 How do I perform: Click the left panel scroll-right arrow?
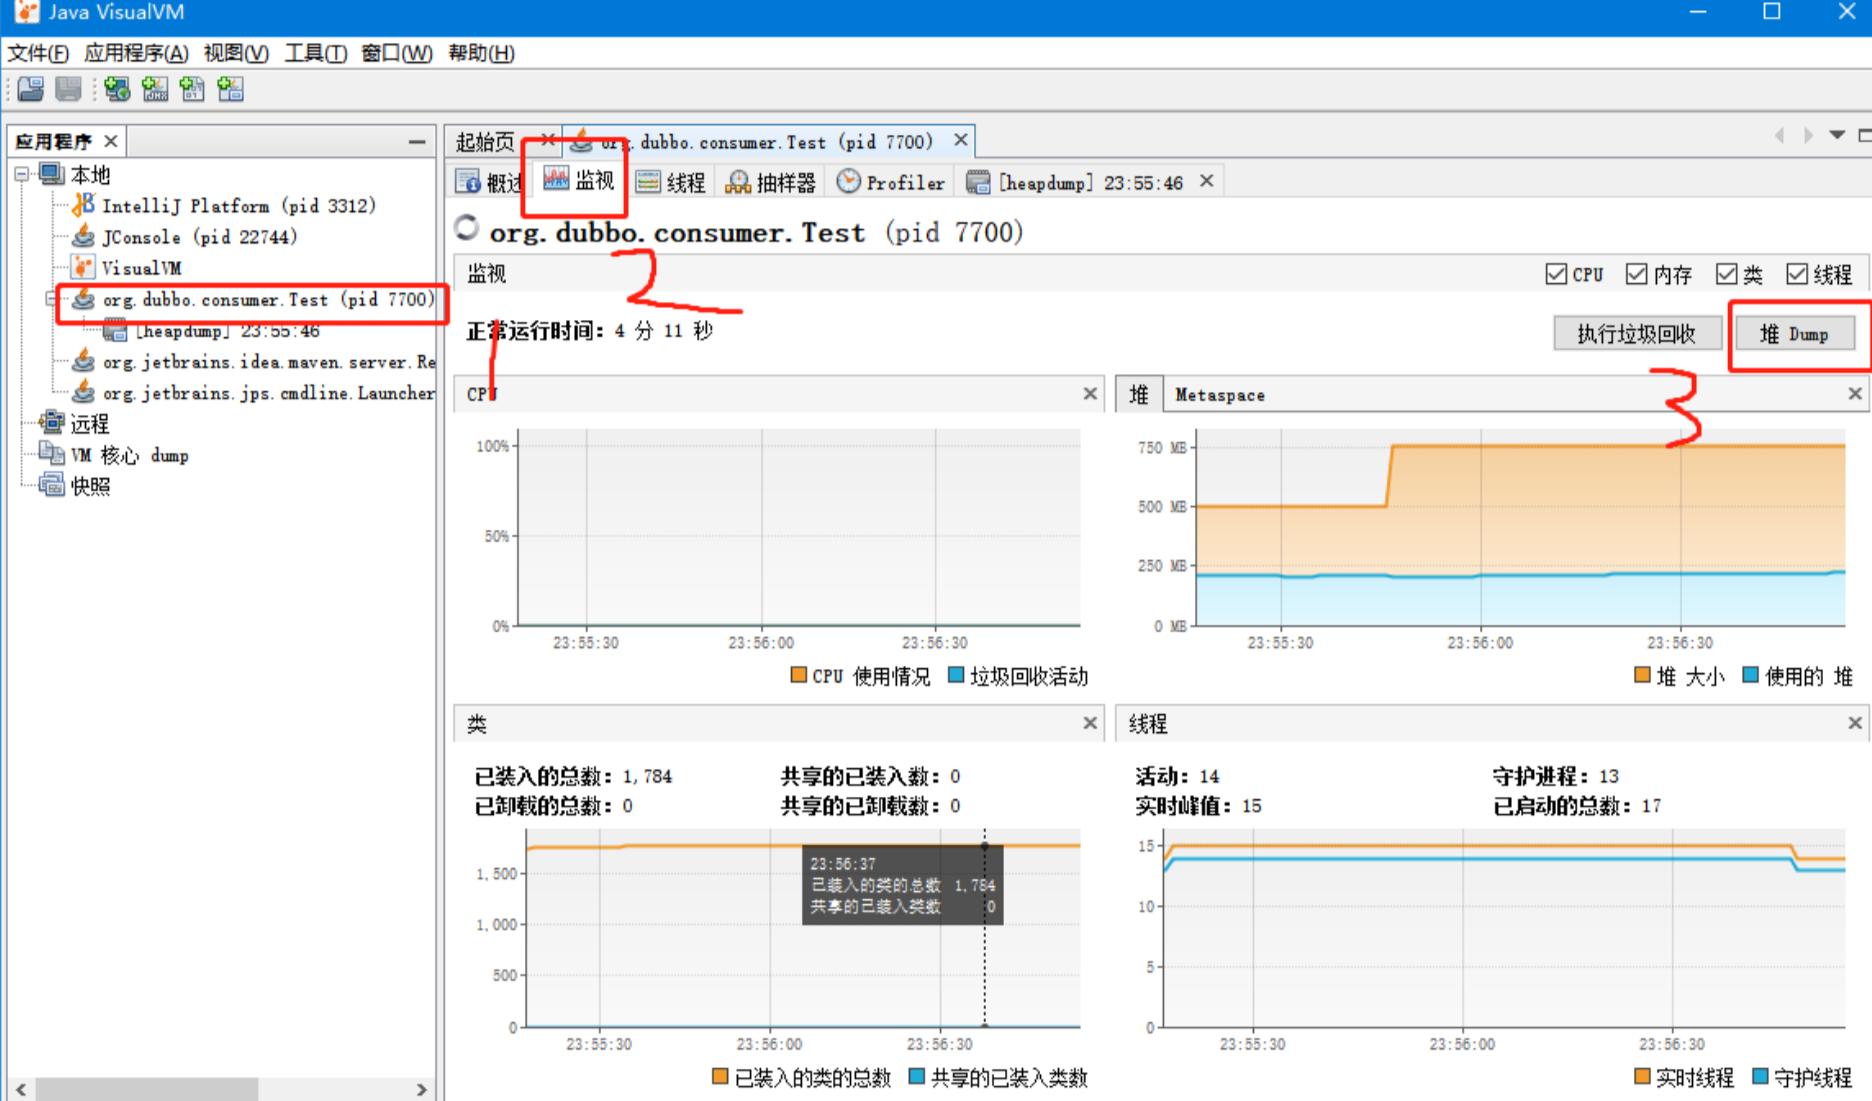[x=422, y=1089]
